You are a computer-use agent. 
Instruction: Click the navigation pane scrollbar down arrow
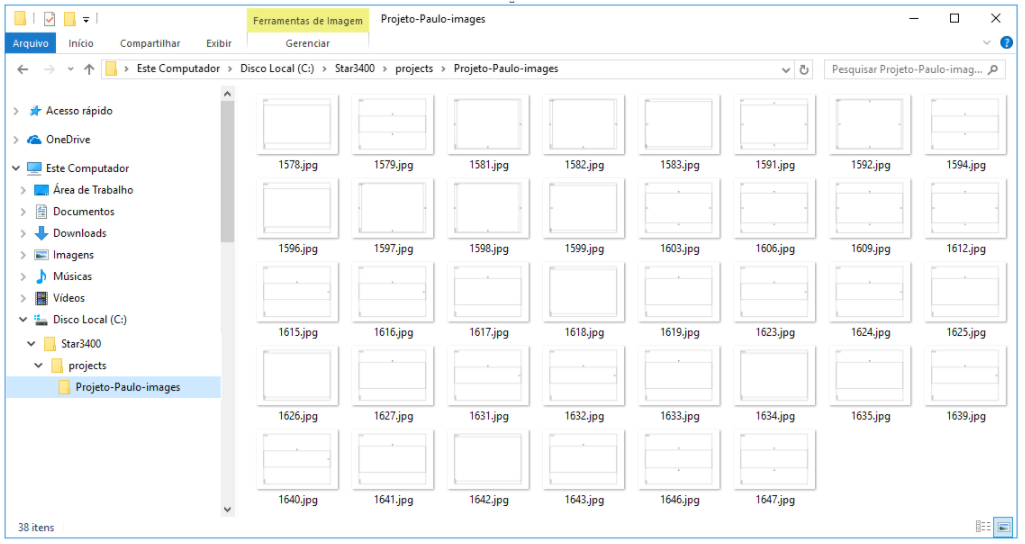[x=227, y=509]
